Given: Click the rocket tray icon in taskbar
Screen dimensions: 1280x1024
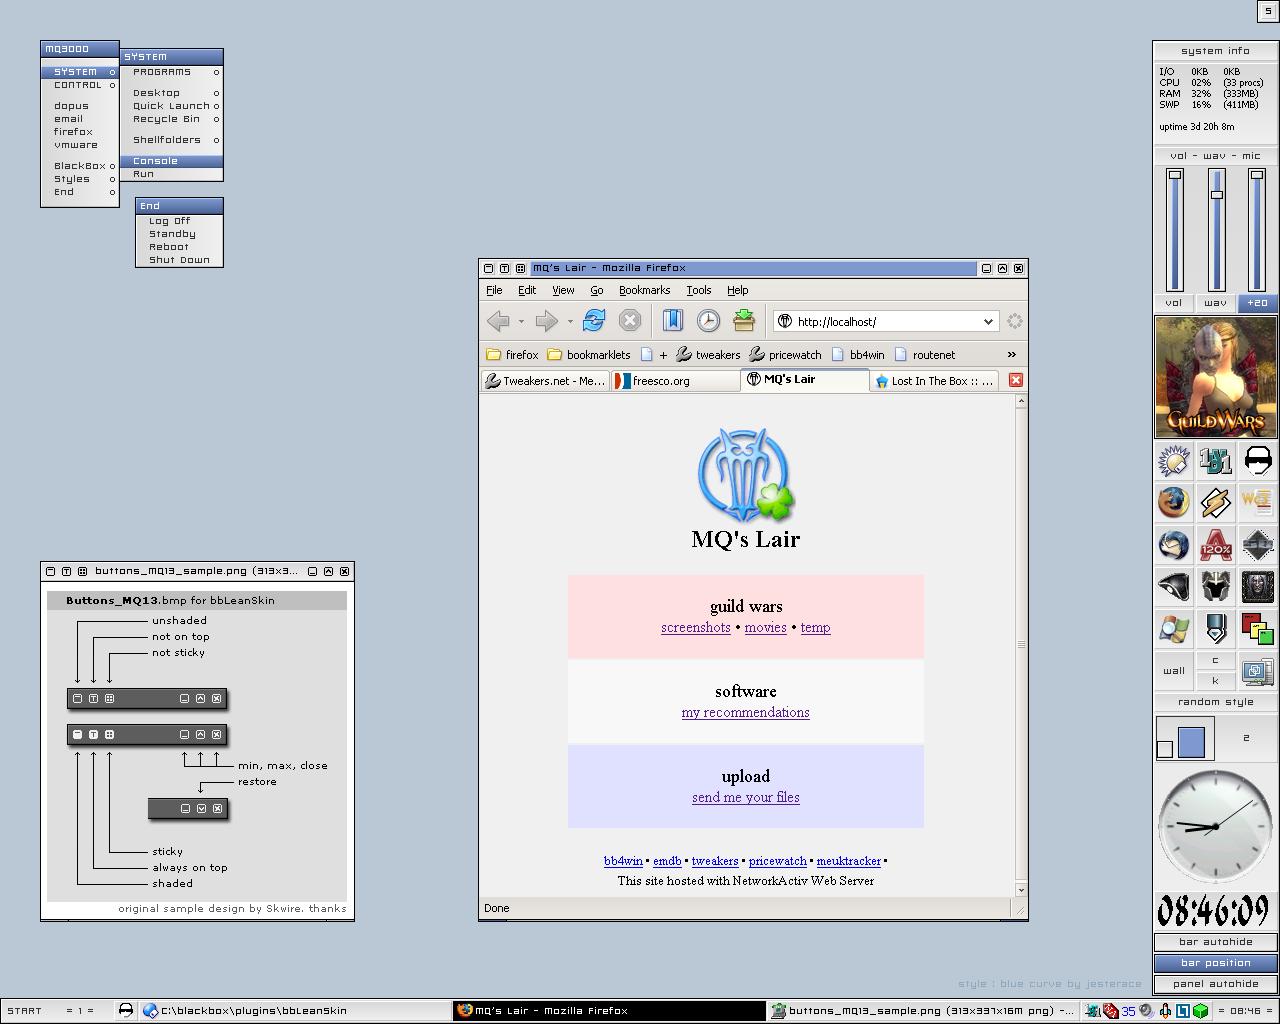Looking at the screenshot, I should tap(1165, 1010).
